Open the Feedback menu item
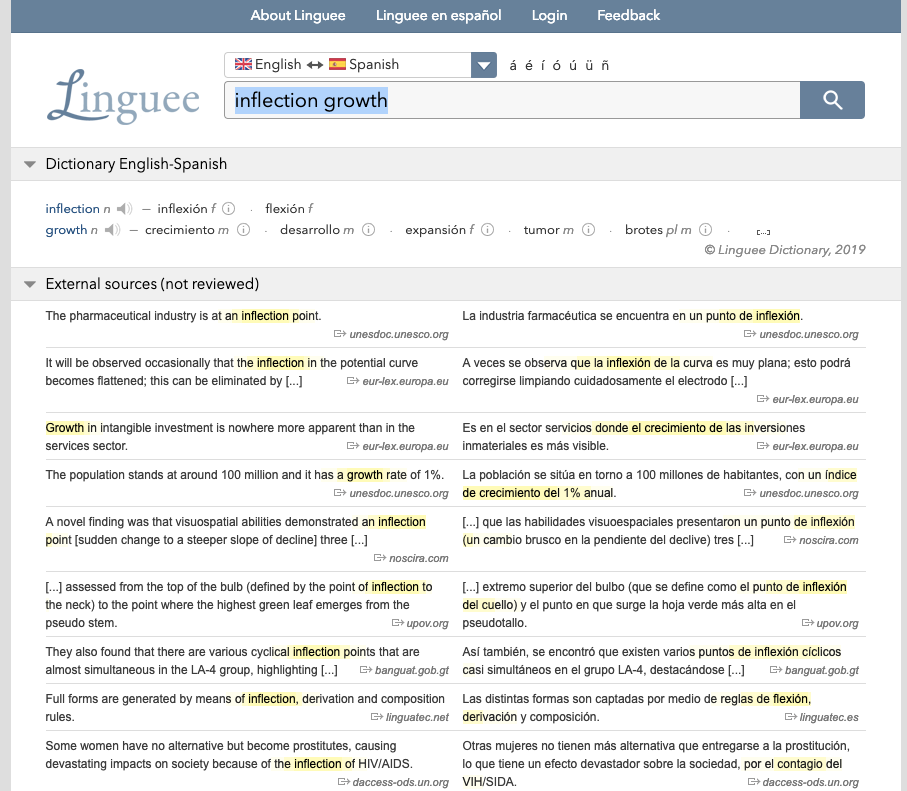 628,15
